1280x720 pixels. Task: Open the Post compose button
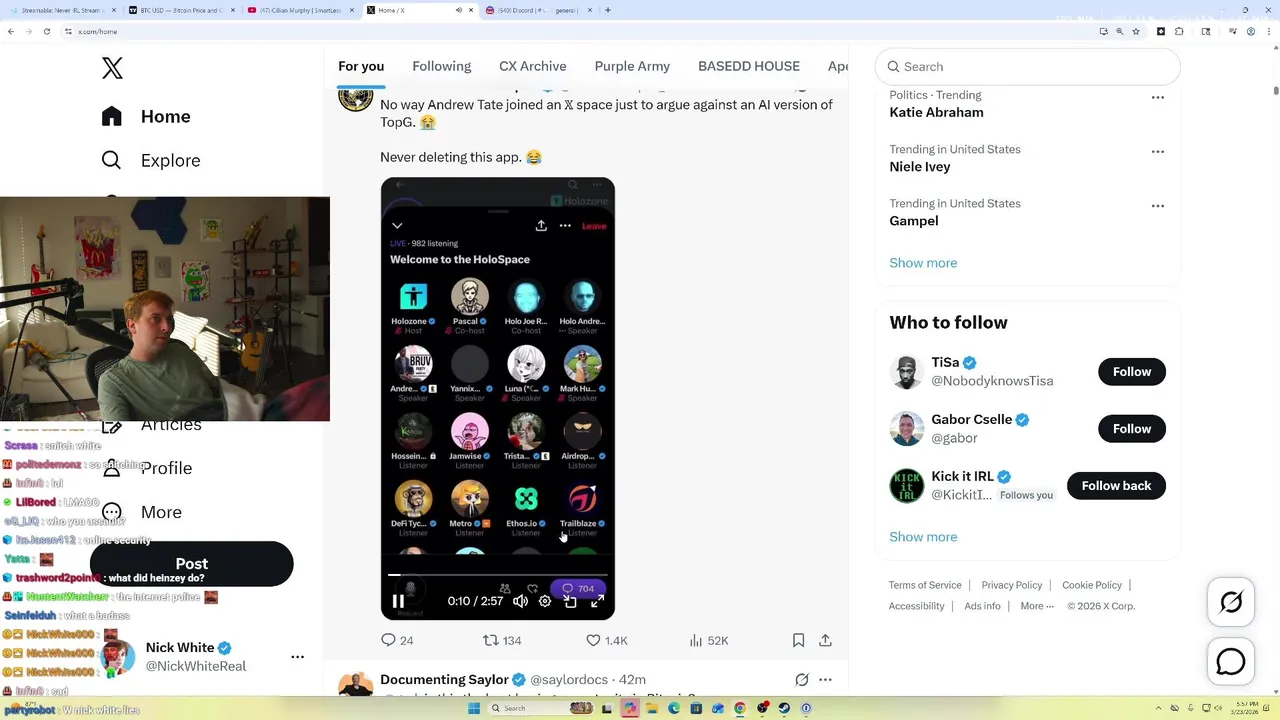coord(191,563)
